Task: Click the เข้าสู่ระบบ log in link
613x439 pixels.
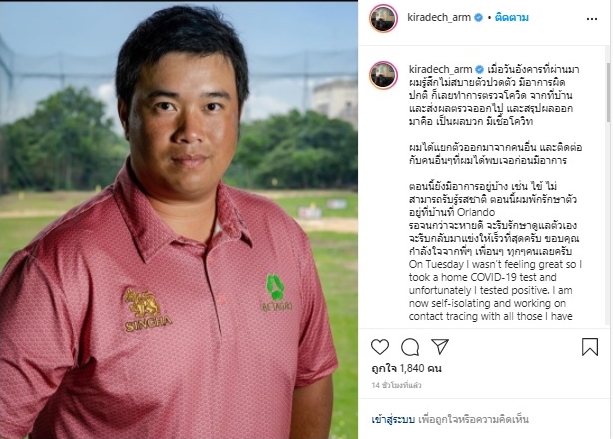Action: pyautogui.click(x=393, y=419)
